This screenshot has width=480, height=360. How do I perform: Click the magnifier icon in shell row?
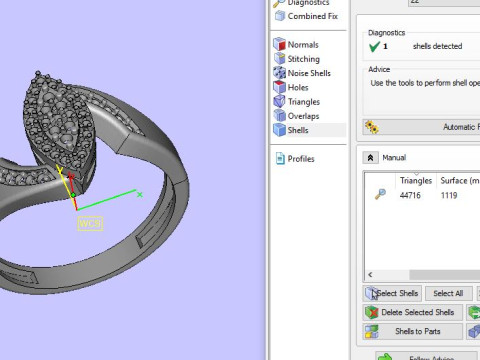tap(380, 194)
